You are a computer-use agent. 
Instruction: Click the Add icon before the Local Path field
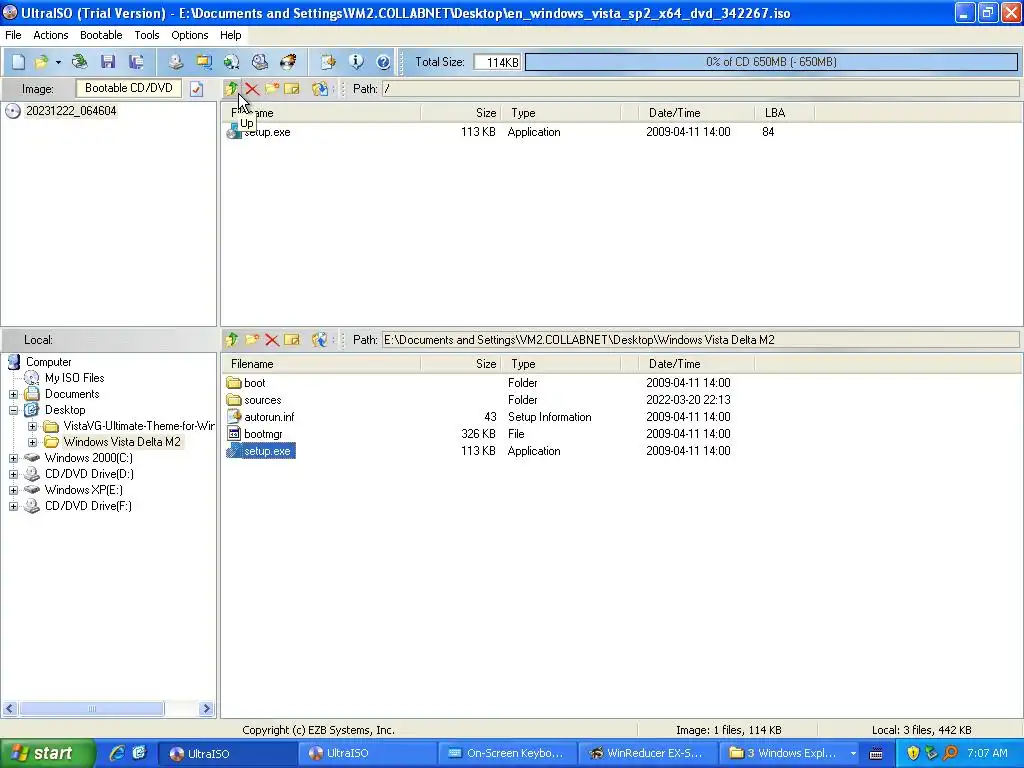(319, 340)
